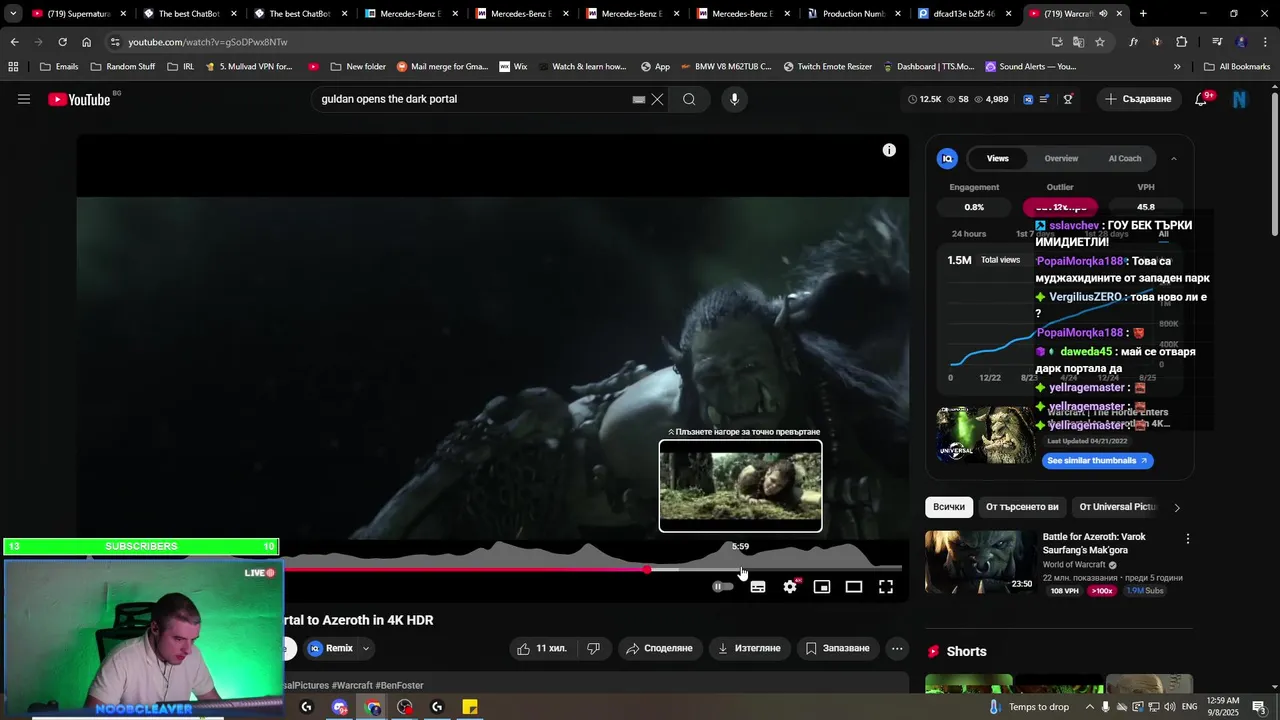Open the Chrome apps grid in bookmarks bar

tap(13, 66)
